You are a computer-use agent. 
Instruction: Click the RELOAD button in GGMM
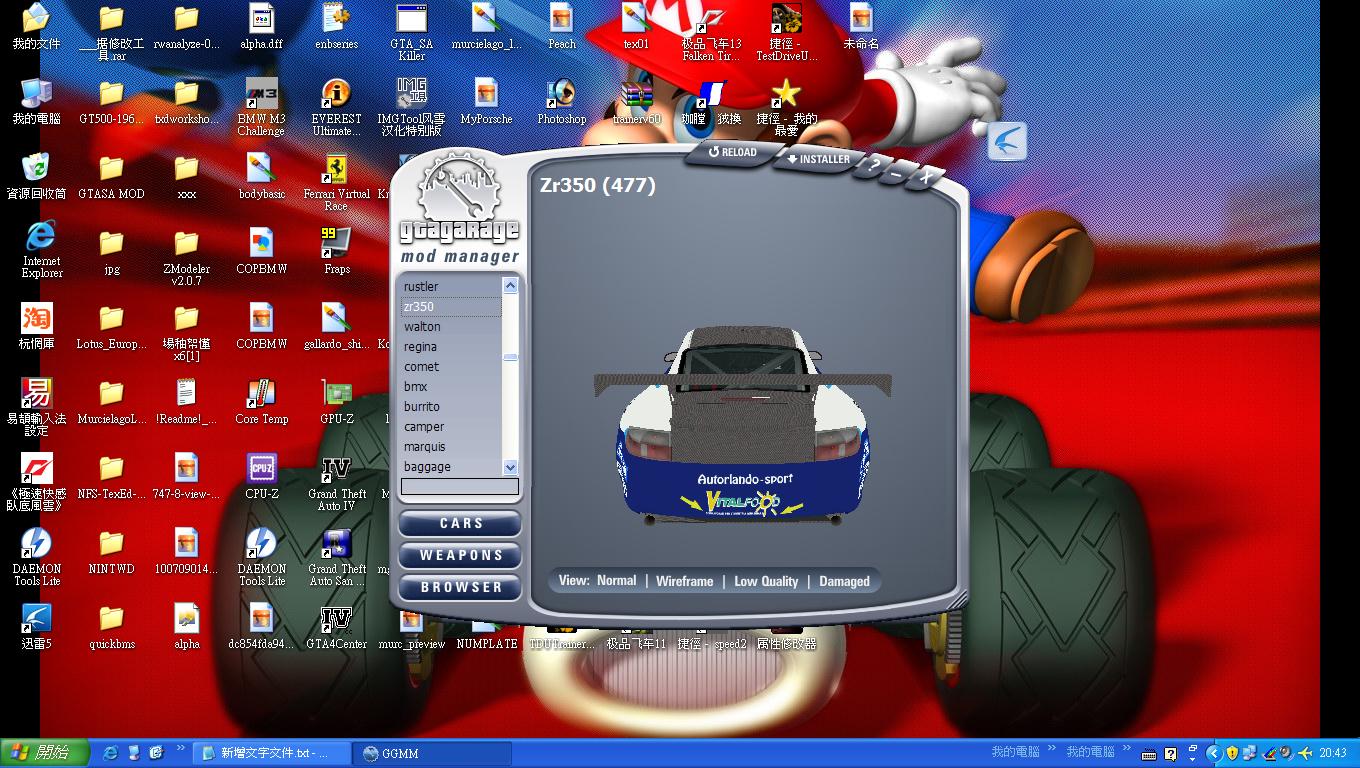click(734, 153)
